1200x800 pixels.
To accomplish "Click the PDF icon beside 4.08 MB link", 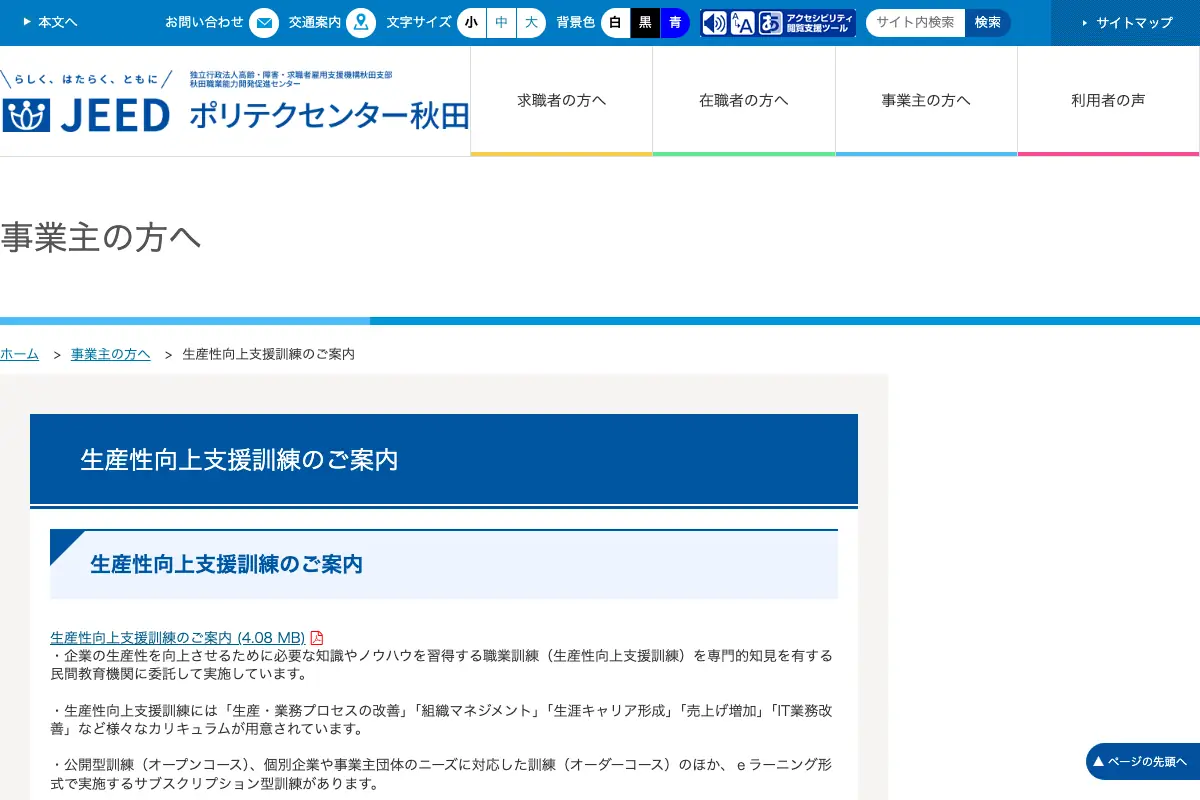I will [x=317, y=638].
